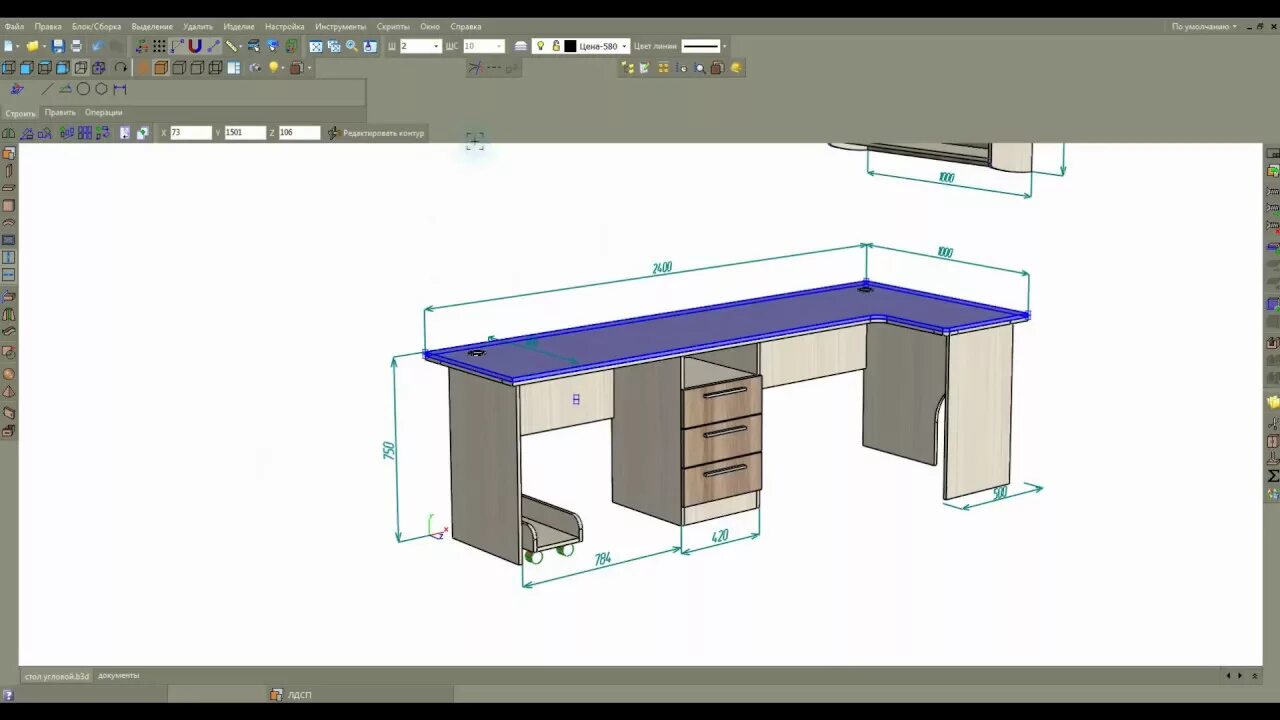Screen dimensions: 1280x720
Task: Open the документы tab
Action: tap(119, 676)
